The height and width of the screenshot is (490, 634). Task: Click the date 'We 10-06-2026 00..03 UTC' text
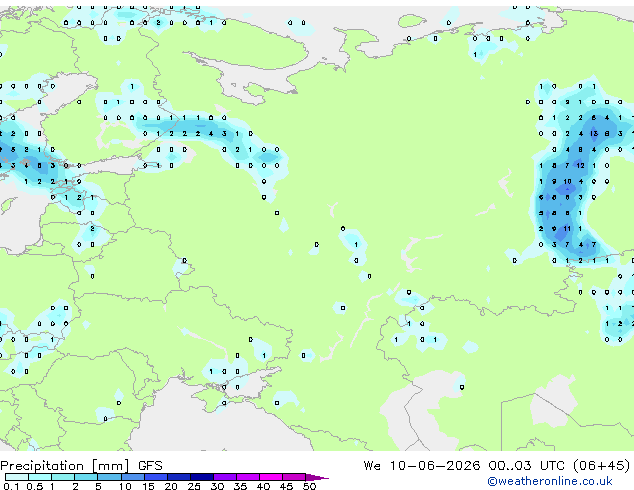(x=463, y=465)
